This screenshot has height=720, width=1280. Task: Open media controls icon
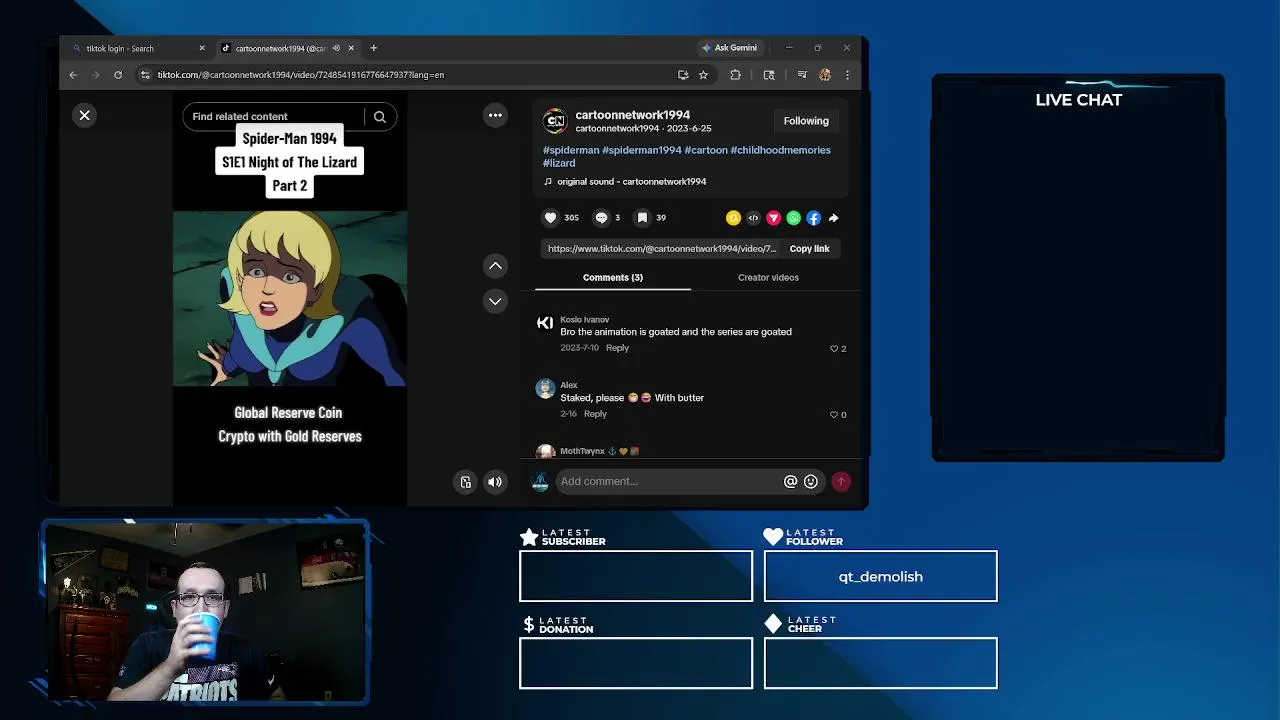(x=802, y=75)
